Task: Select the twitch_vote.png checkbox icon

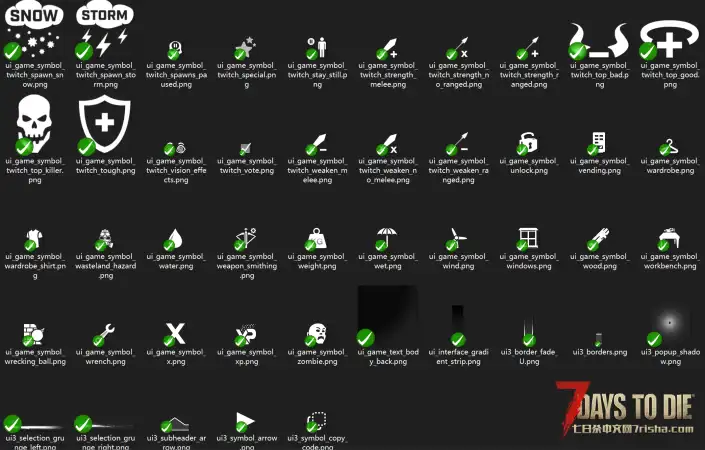Action: [x=245, y=148]
